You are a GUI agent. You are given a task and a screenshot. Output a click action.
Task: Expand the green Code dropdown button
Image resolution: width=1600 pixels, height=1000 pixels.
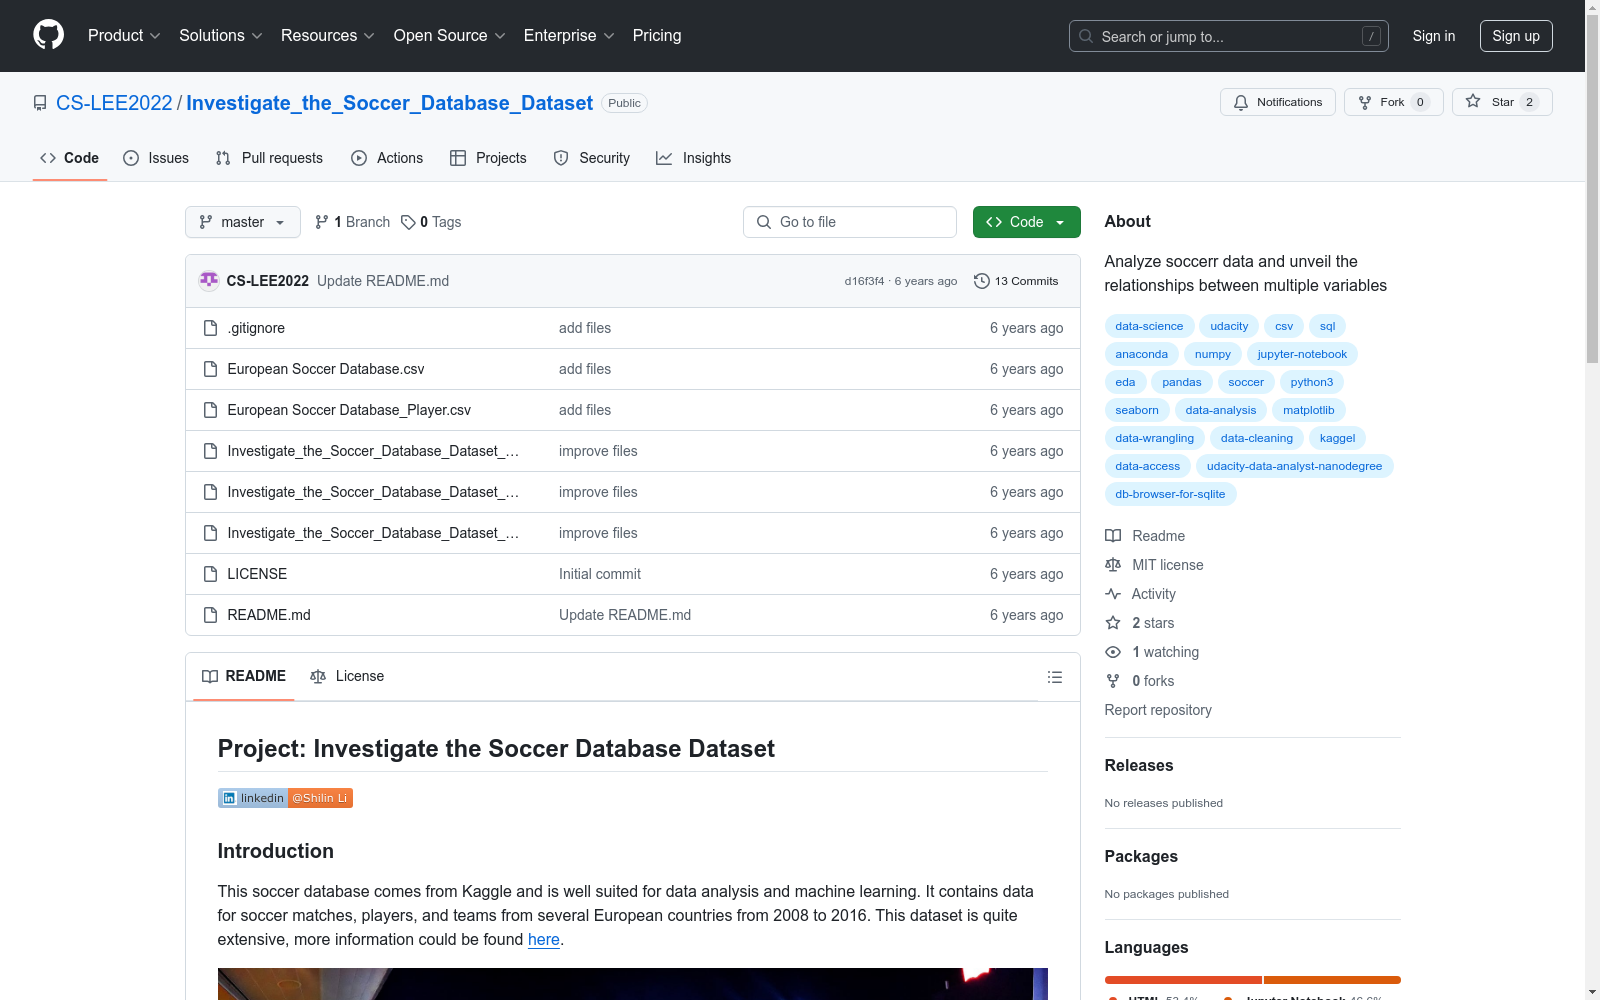[x=1026, y=222]
